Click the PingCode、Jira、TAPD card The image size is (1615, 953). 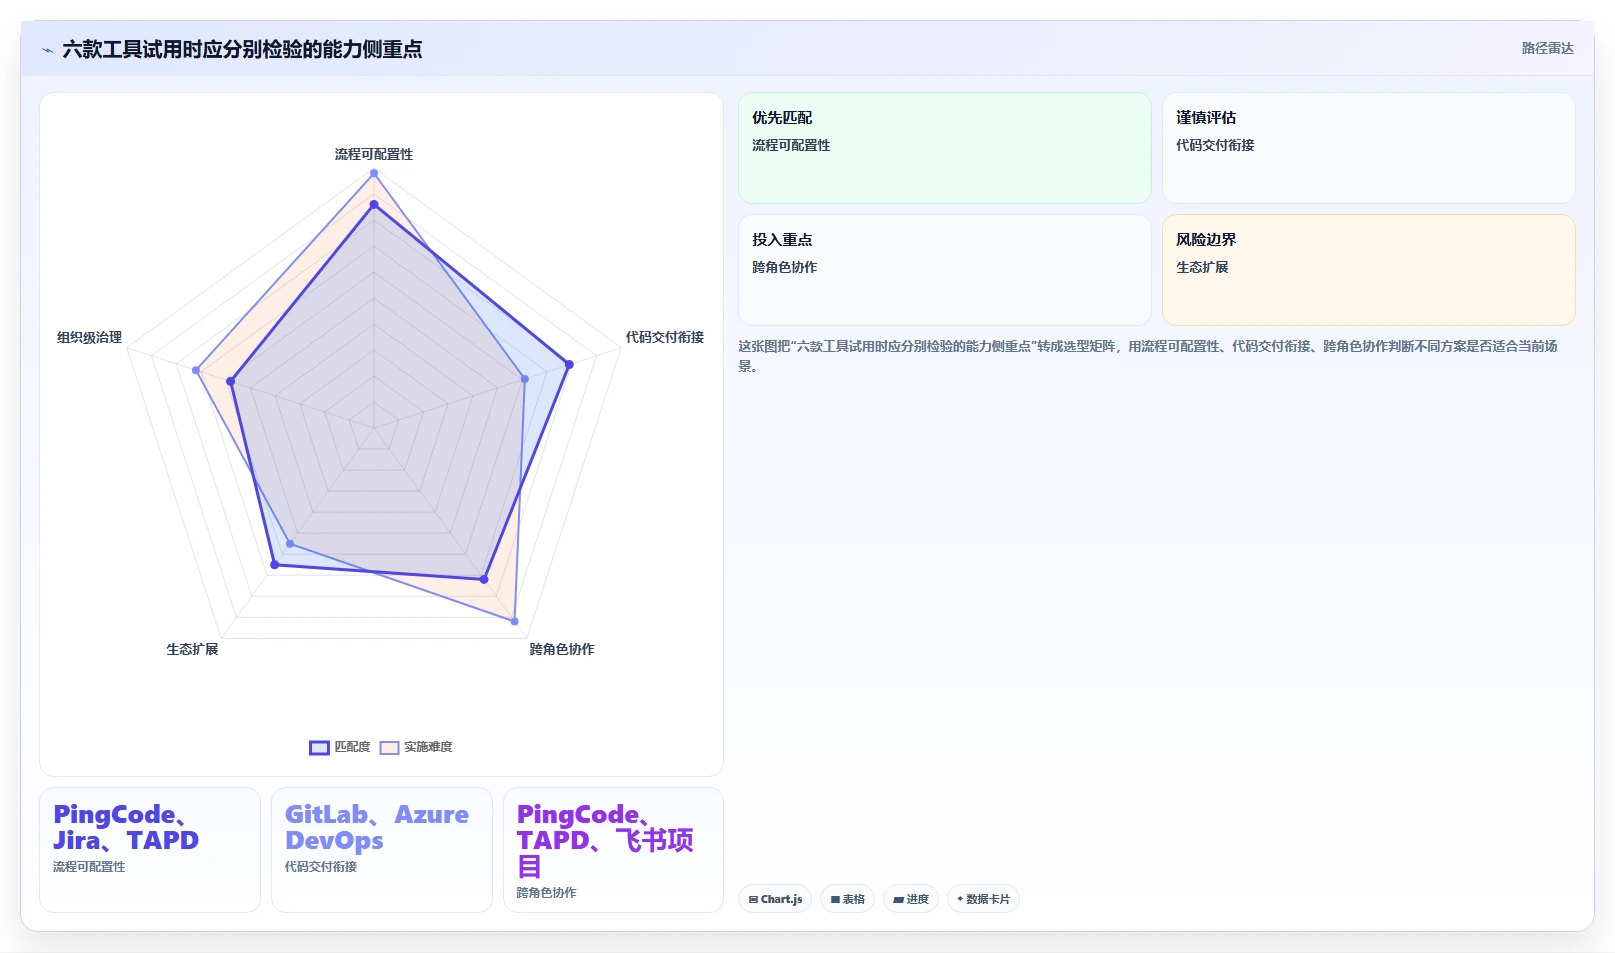[150, 850]
